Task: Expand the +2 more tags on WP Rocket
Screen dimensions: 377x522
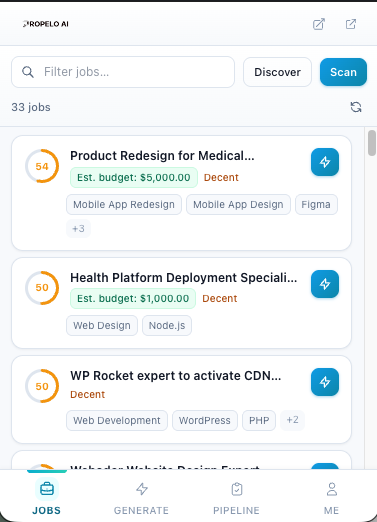Action: (x=292, y=420)
